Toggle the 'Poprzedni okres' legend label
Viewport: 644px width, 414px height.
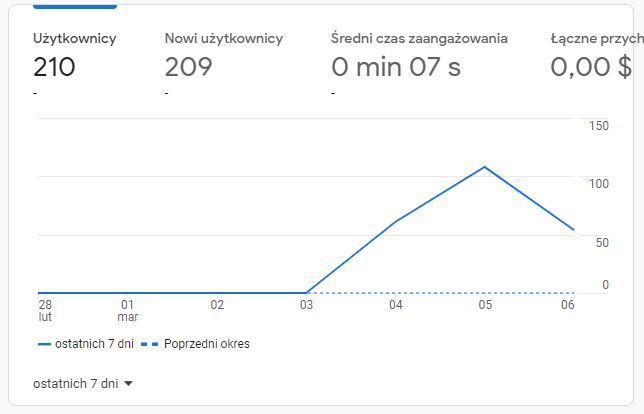click(207, 344)
